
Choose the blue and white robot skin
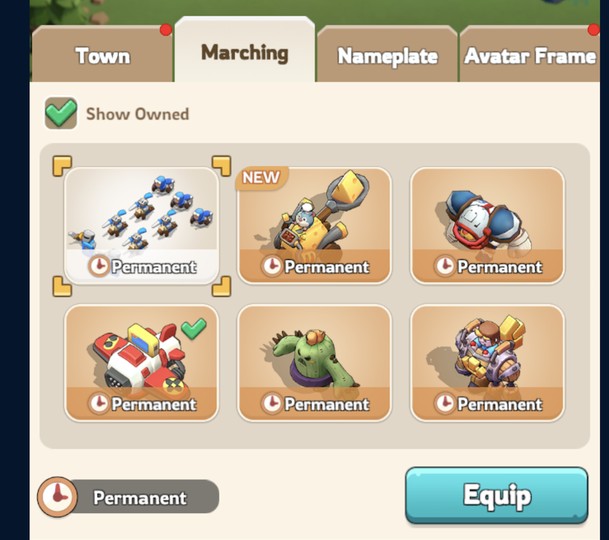(x=487, y=226)
